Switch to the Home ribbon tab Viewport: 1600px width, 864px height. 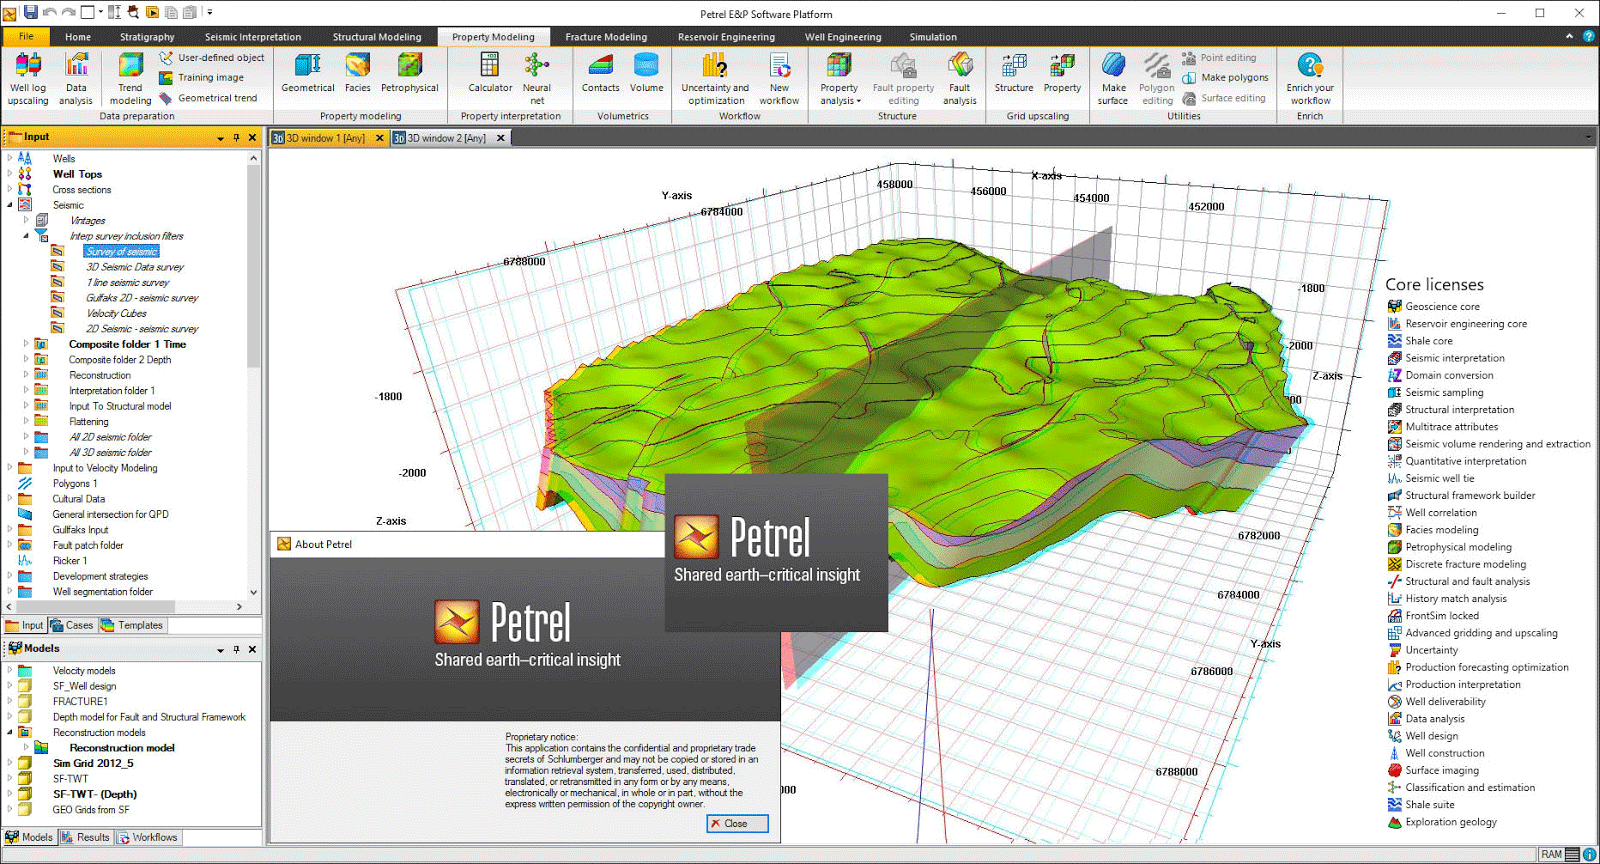[x=78, y=37]
